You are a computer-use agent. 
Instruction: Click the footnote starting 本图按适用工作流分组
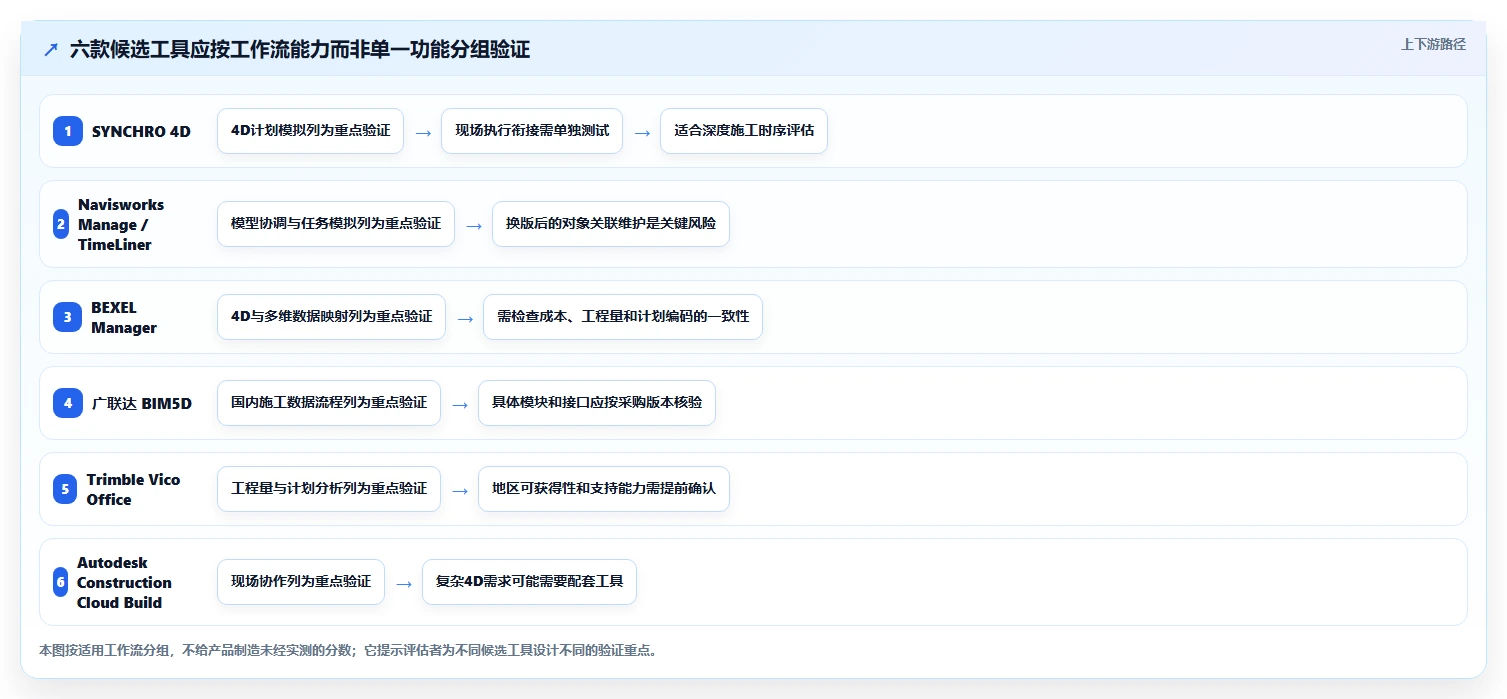click(x=348, y=651)
